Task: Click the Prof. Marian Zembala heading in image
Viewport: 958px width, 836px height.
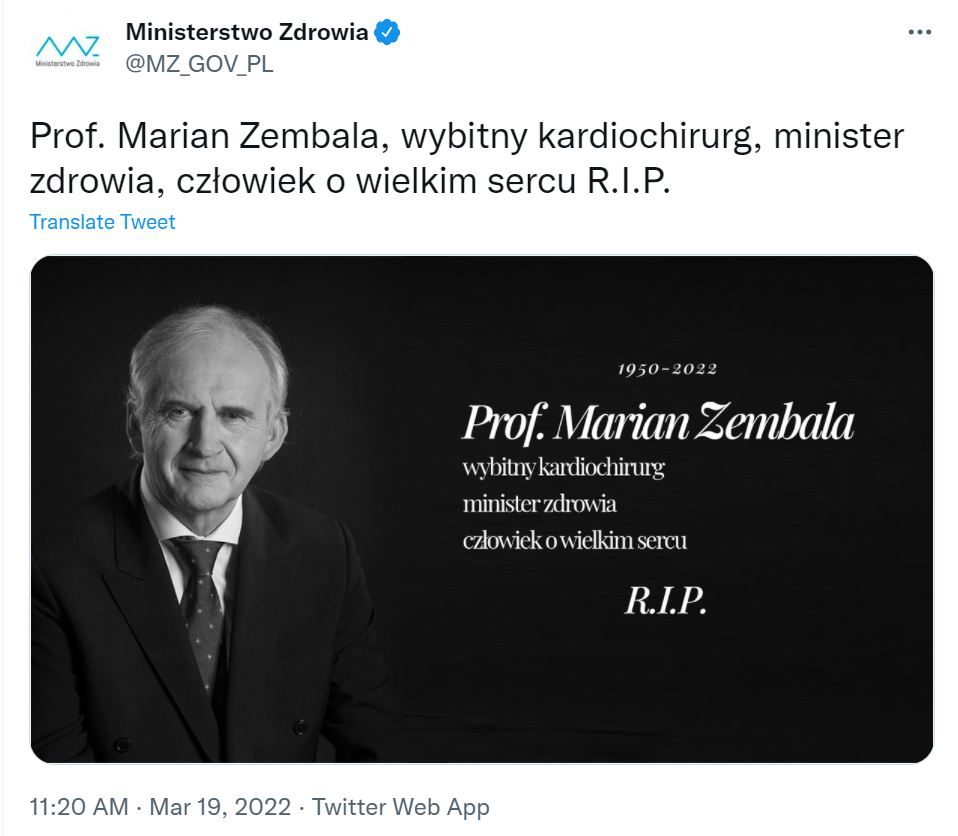Action: (658, 422)
